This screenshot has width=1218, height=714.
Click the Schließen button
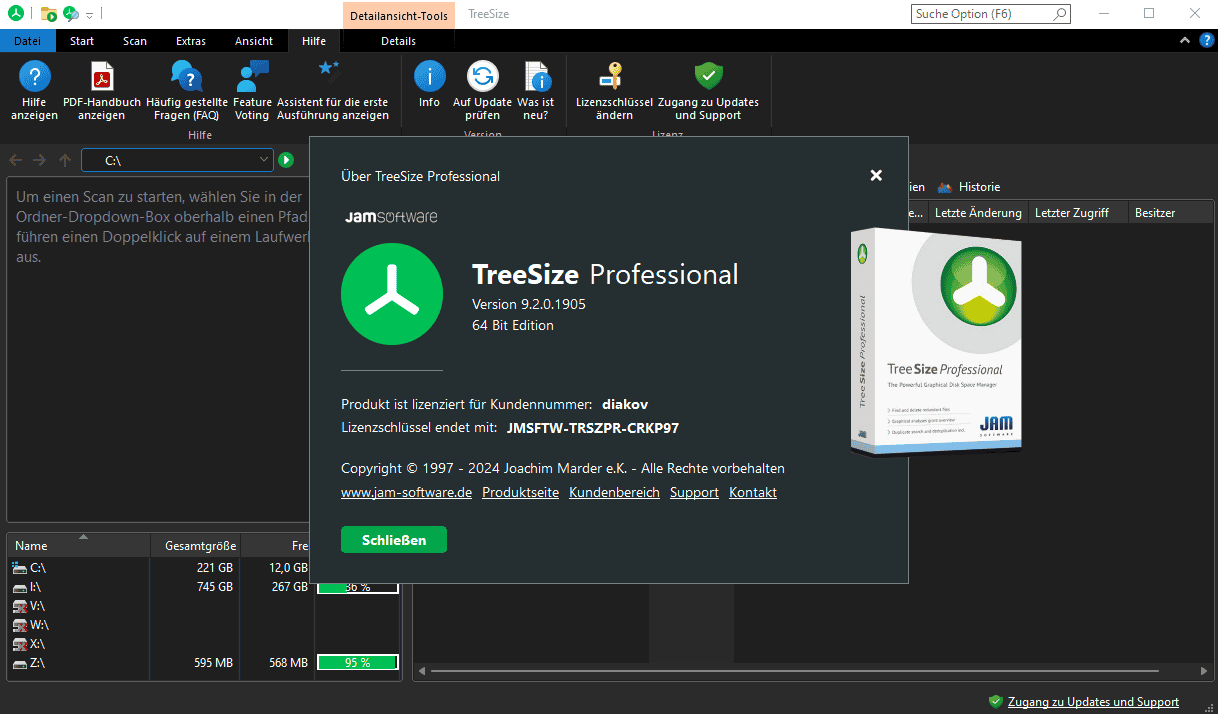click(x=394, y=540)
